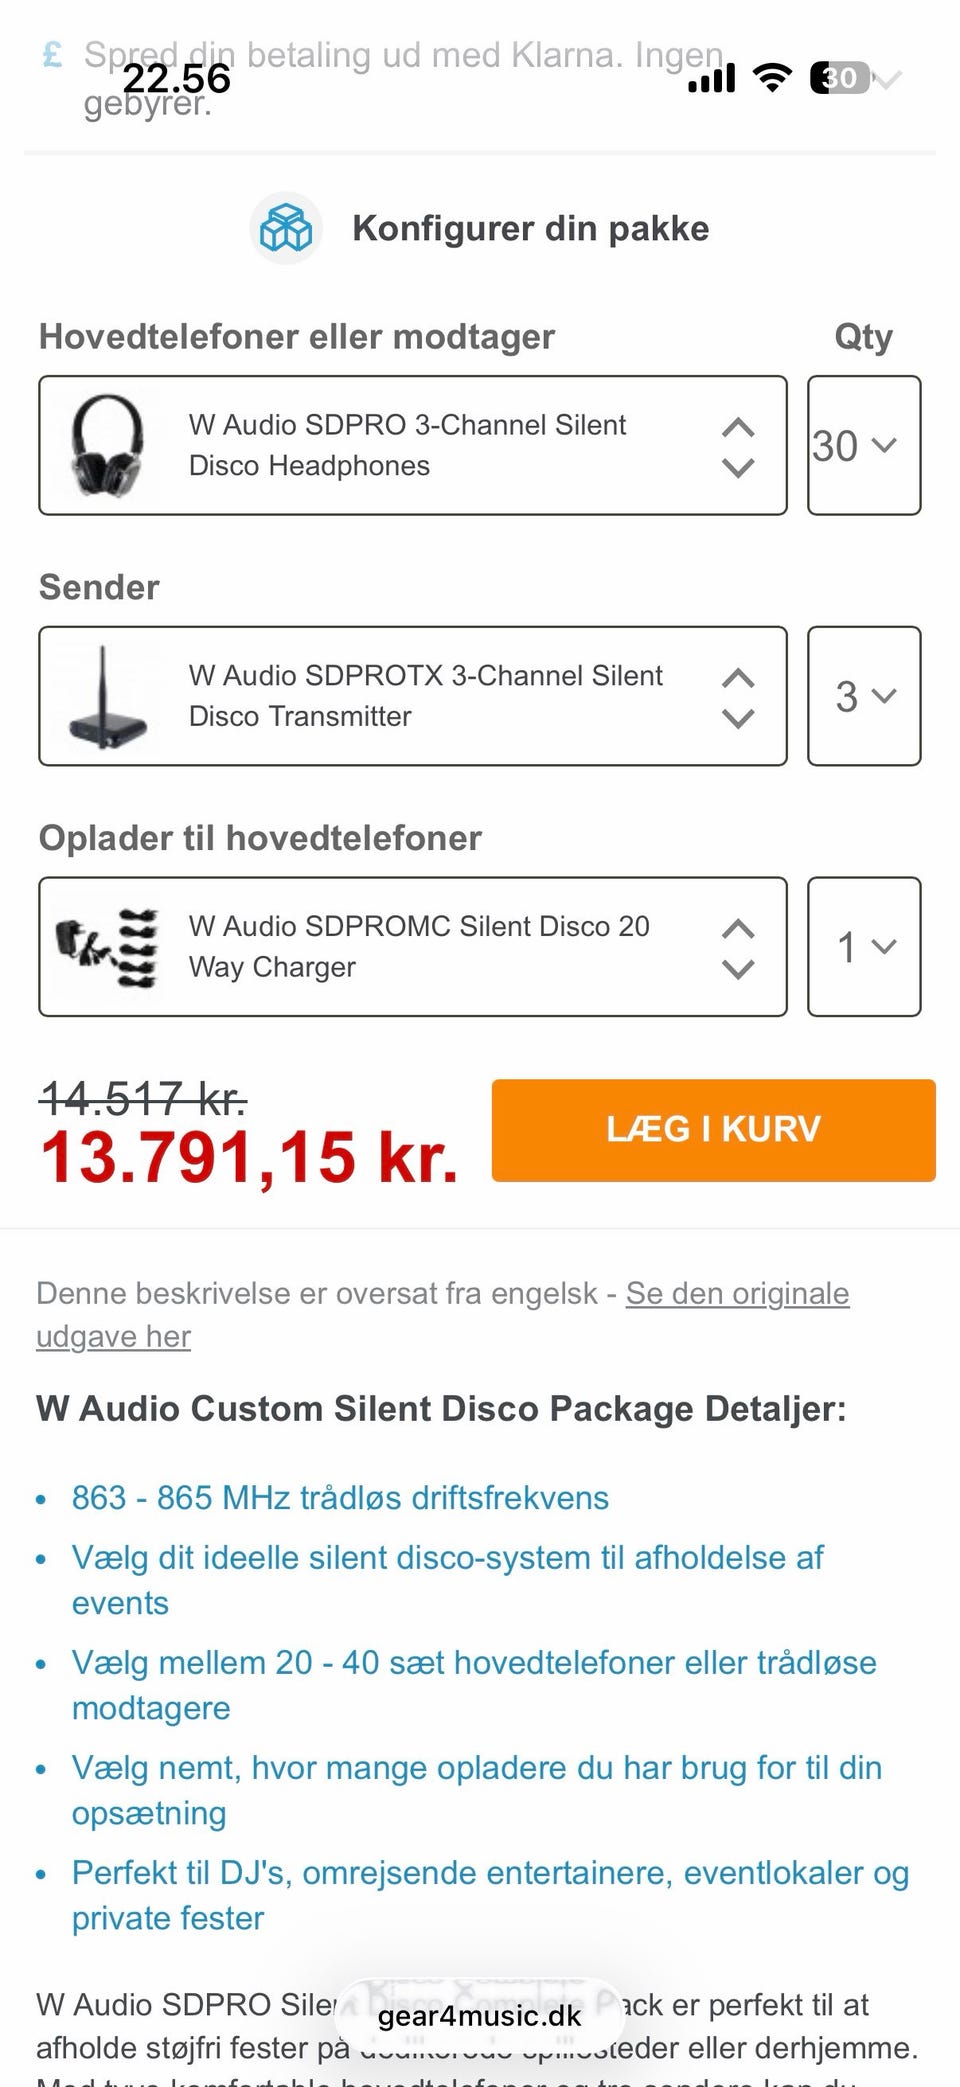Tap the package configuration box icon

click(286, 228)
